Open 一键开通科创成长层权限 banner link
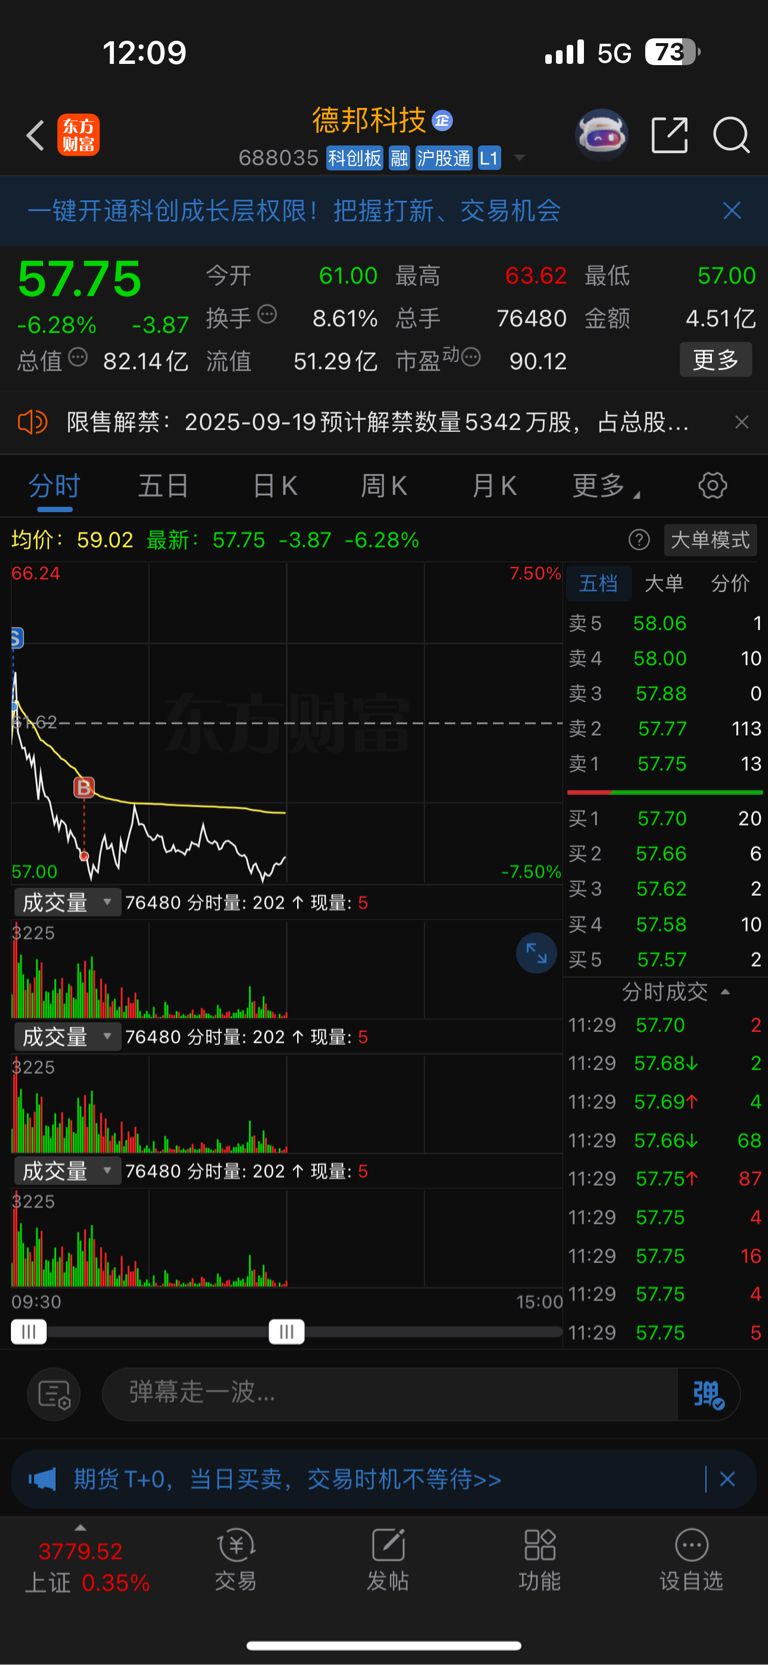Image resolution: width=768 pixels, height=1665 pixels. pos(294,211)
